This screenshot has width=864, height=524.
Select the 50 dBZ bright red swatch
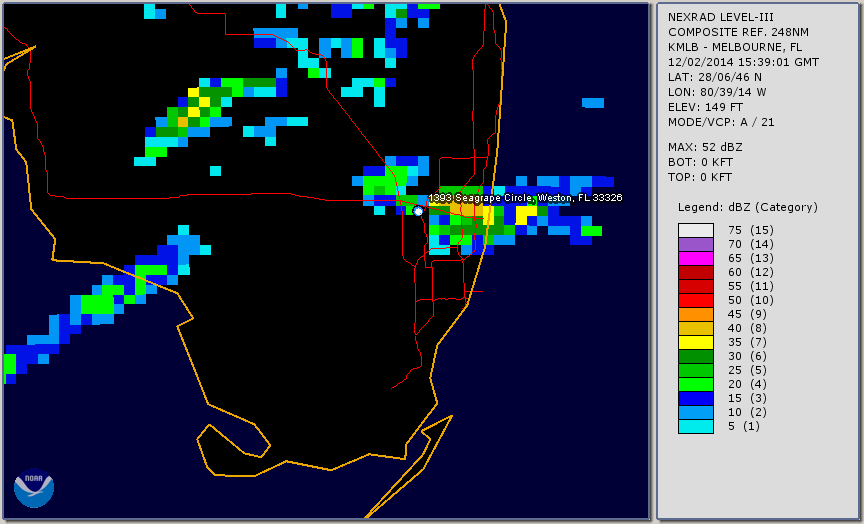696,300
